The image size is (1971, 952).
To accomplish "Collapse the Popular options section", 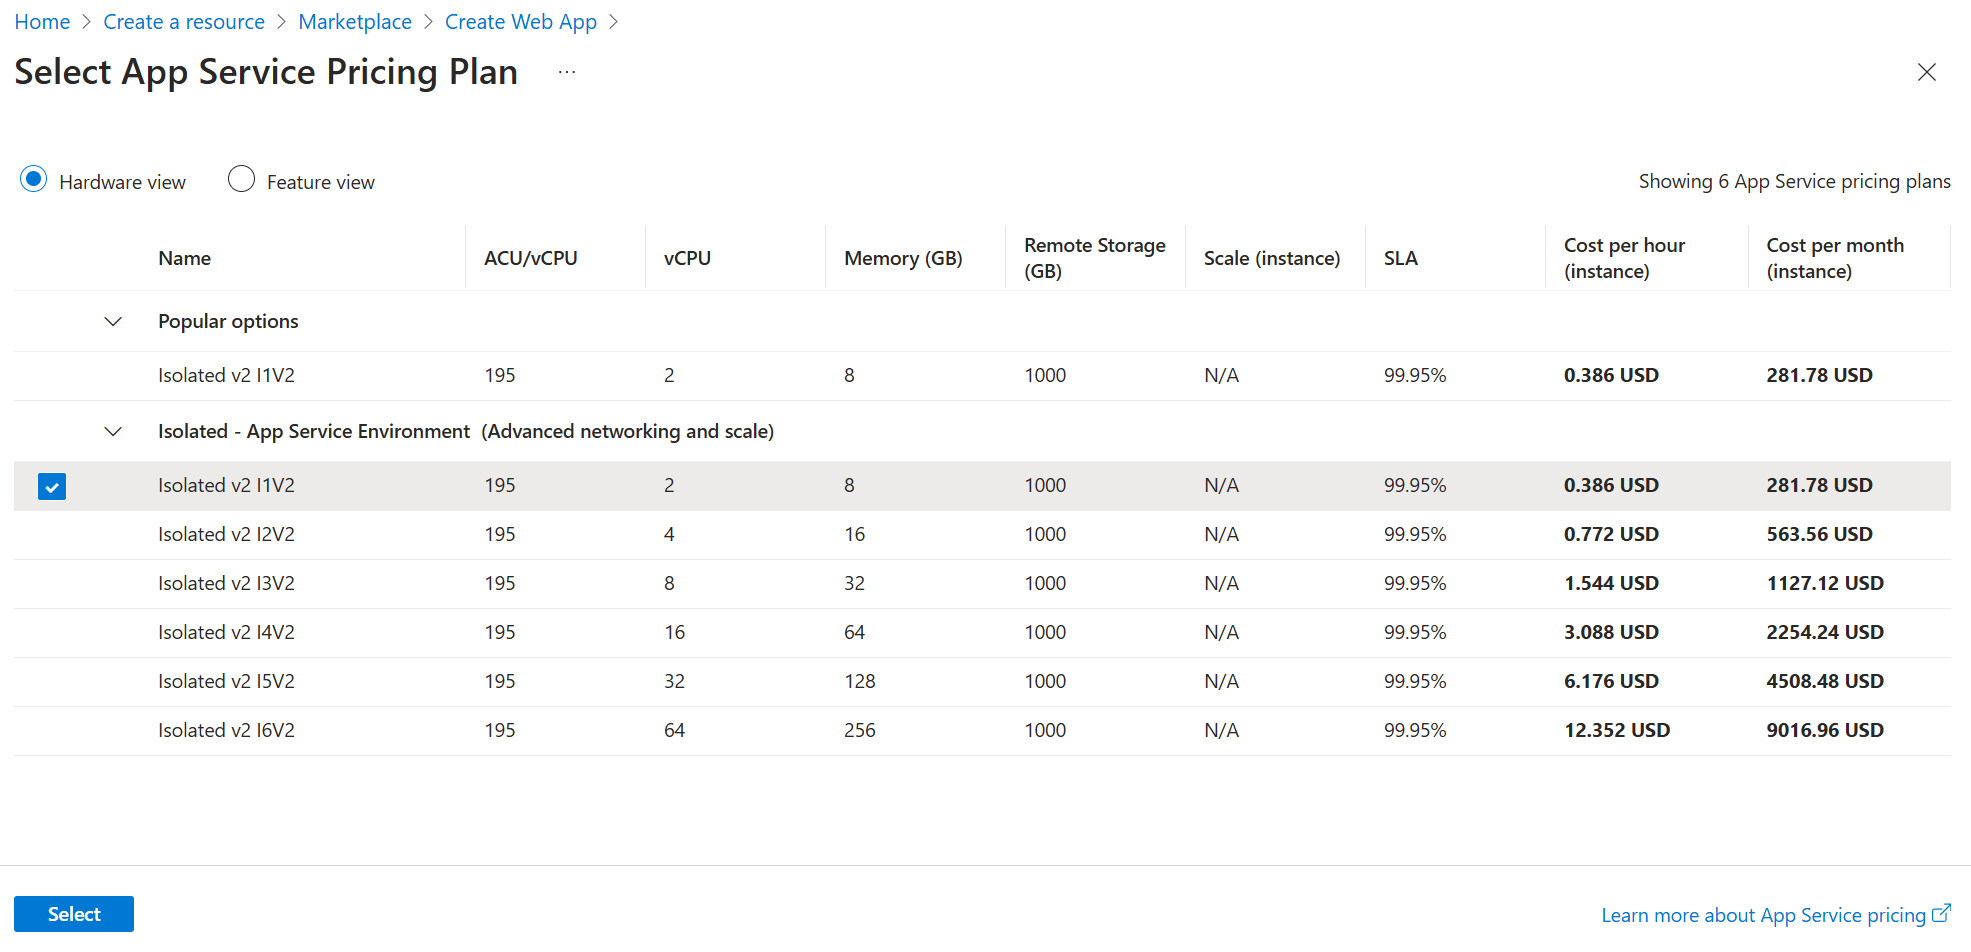I will pos(113,321).
